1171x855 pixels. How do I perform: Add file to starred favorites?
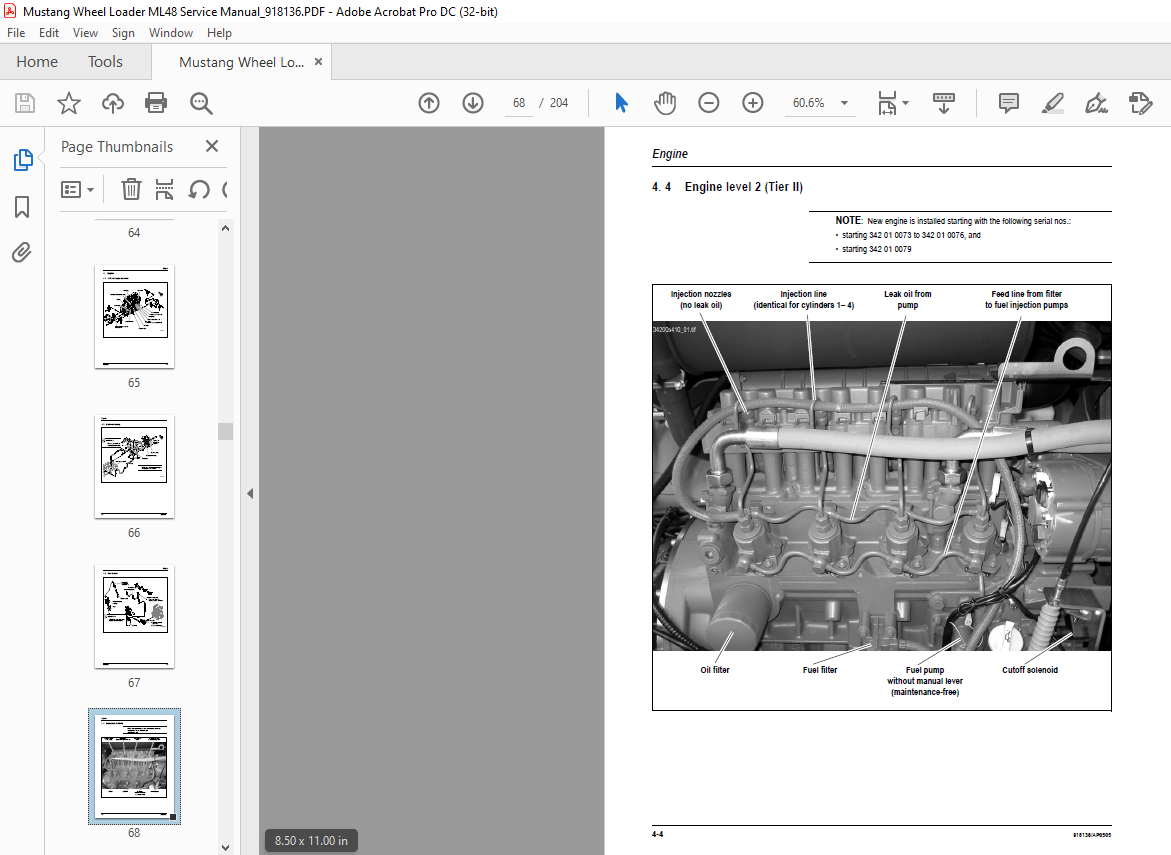[x=69, y=103]
